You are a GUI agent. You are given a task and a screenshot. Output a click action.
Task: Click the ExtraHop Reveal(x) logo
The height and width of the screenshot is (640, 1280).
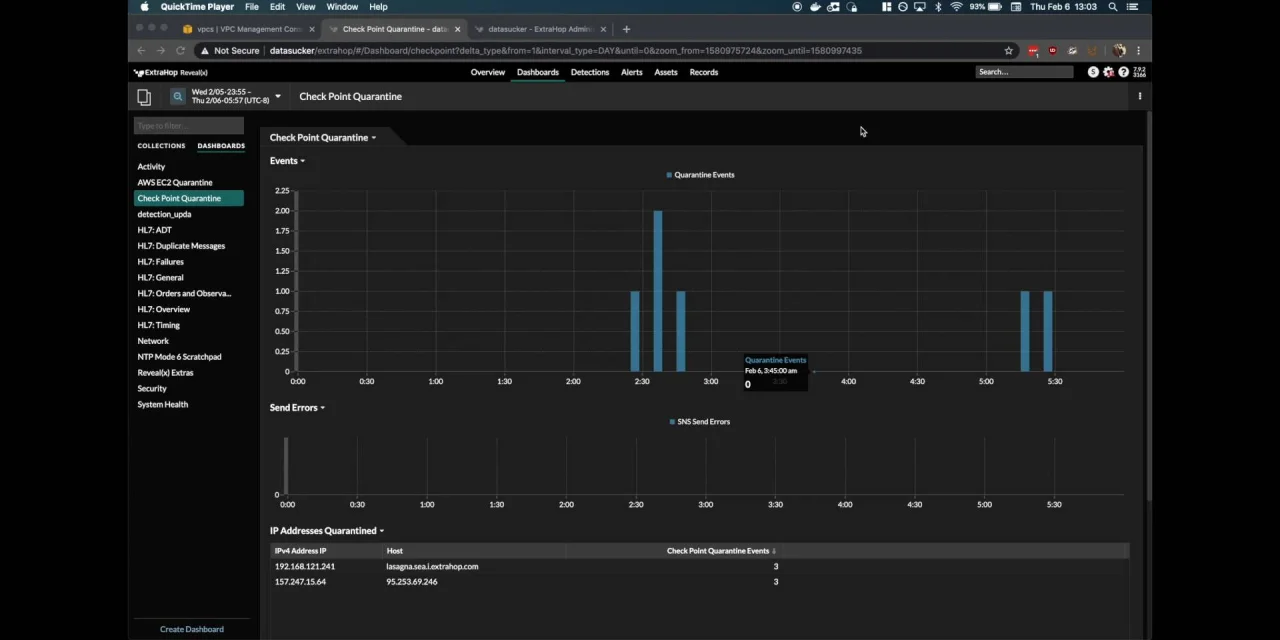171,72
